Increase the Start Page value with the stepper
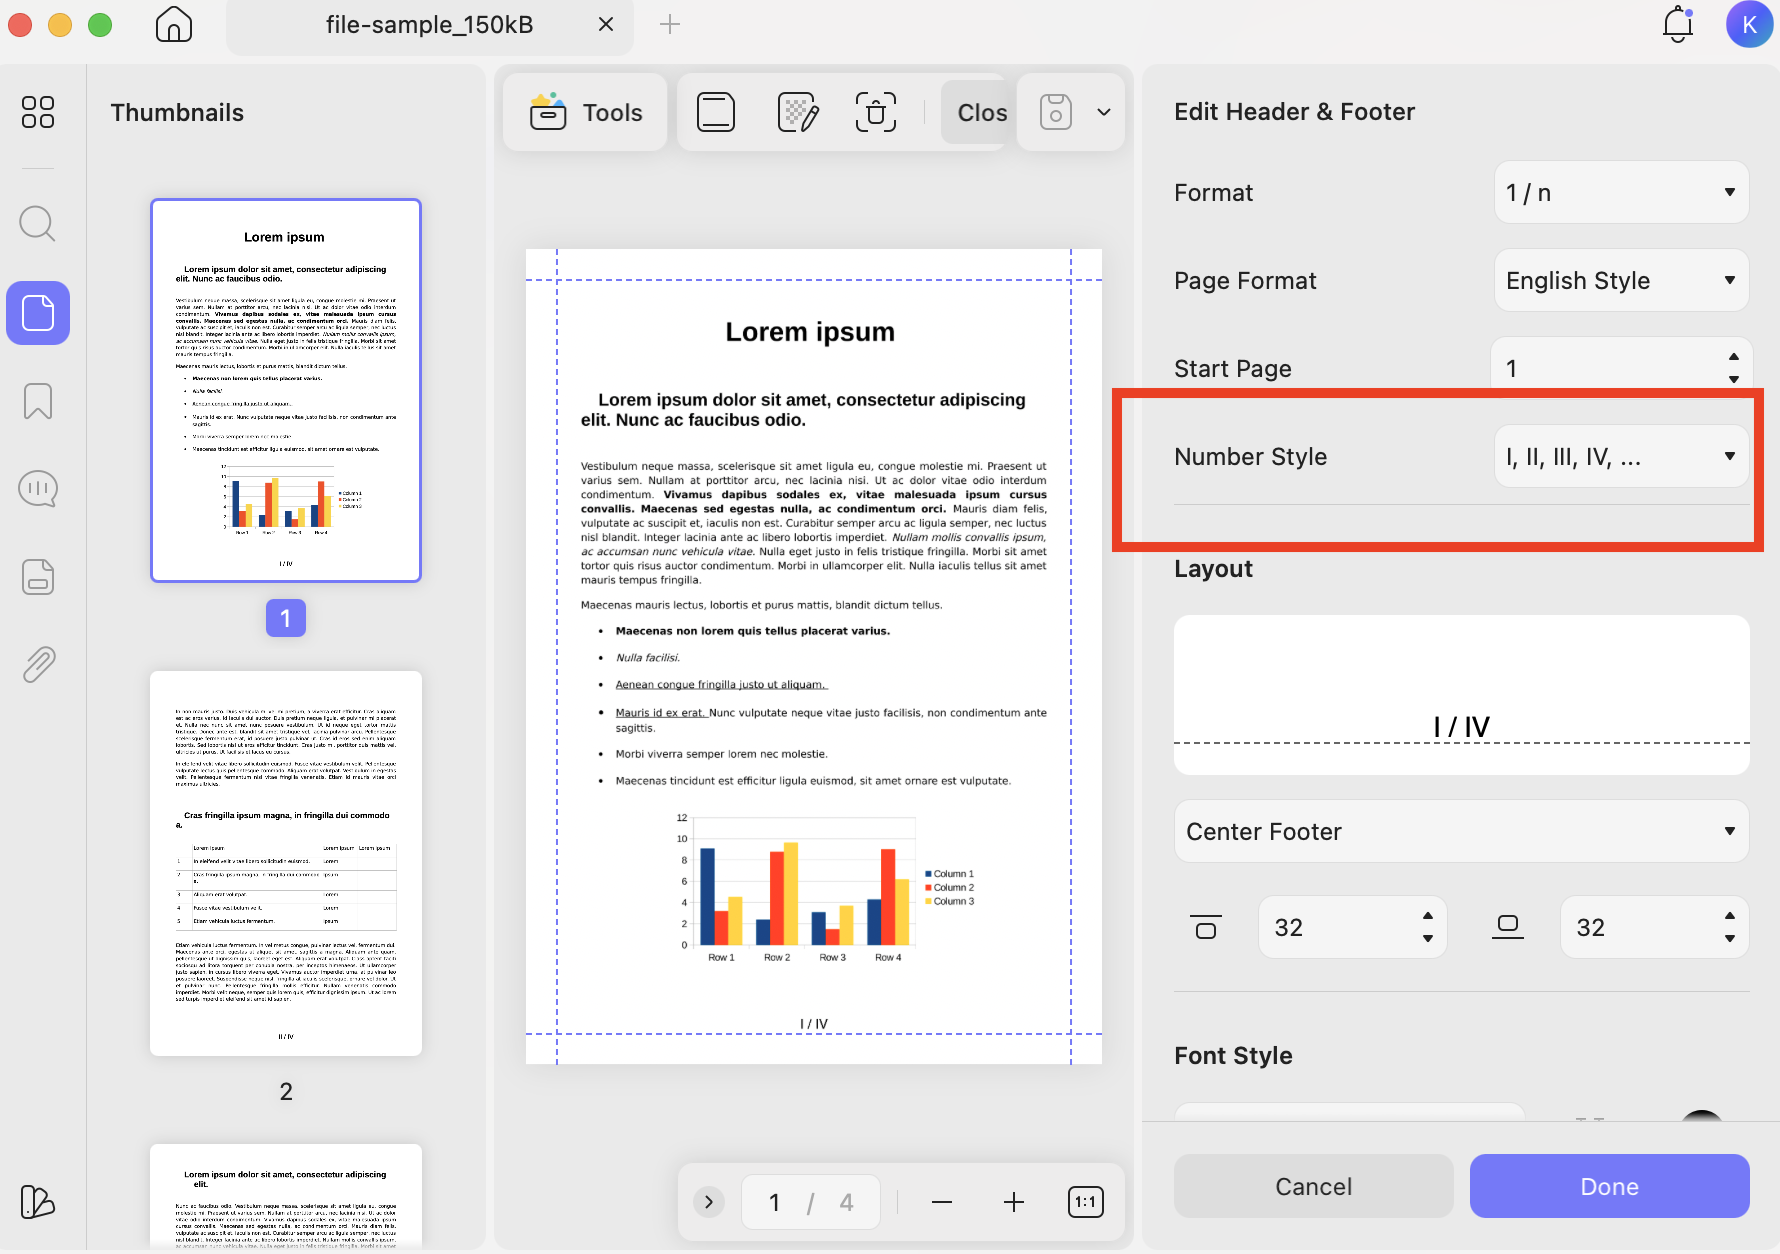Screen dimensions: 1780x1254 (1733, 356)
